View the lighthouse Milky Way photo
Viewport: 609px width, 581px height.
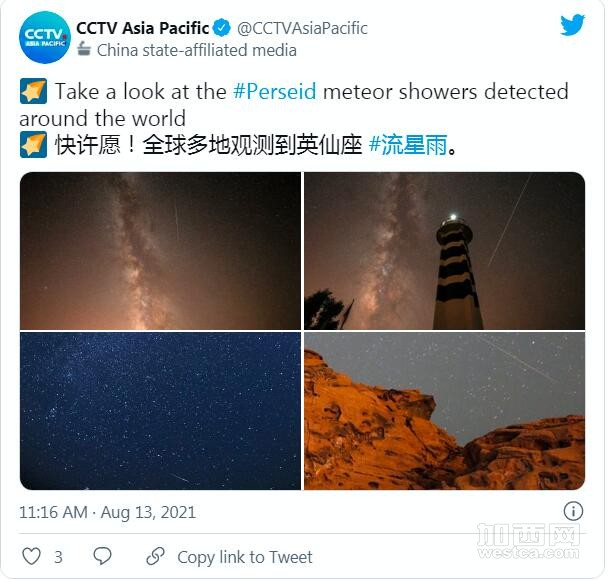[444, 251]
